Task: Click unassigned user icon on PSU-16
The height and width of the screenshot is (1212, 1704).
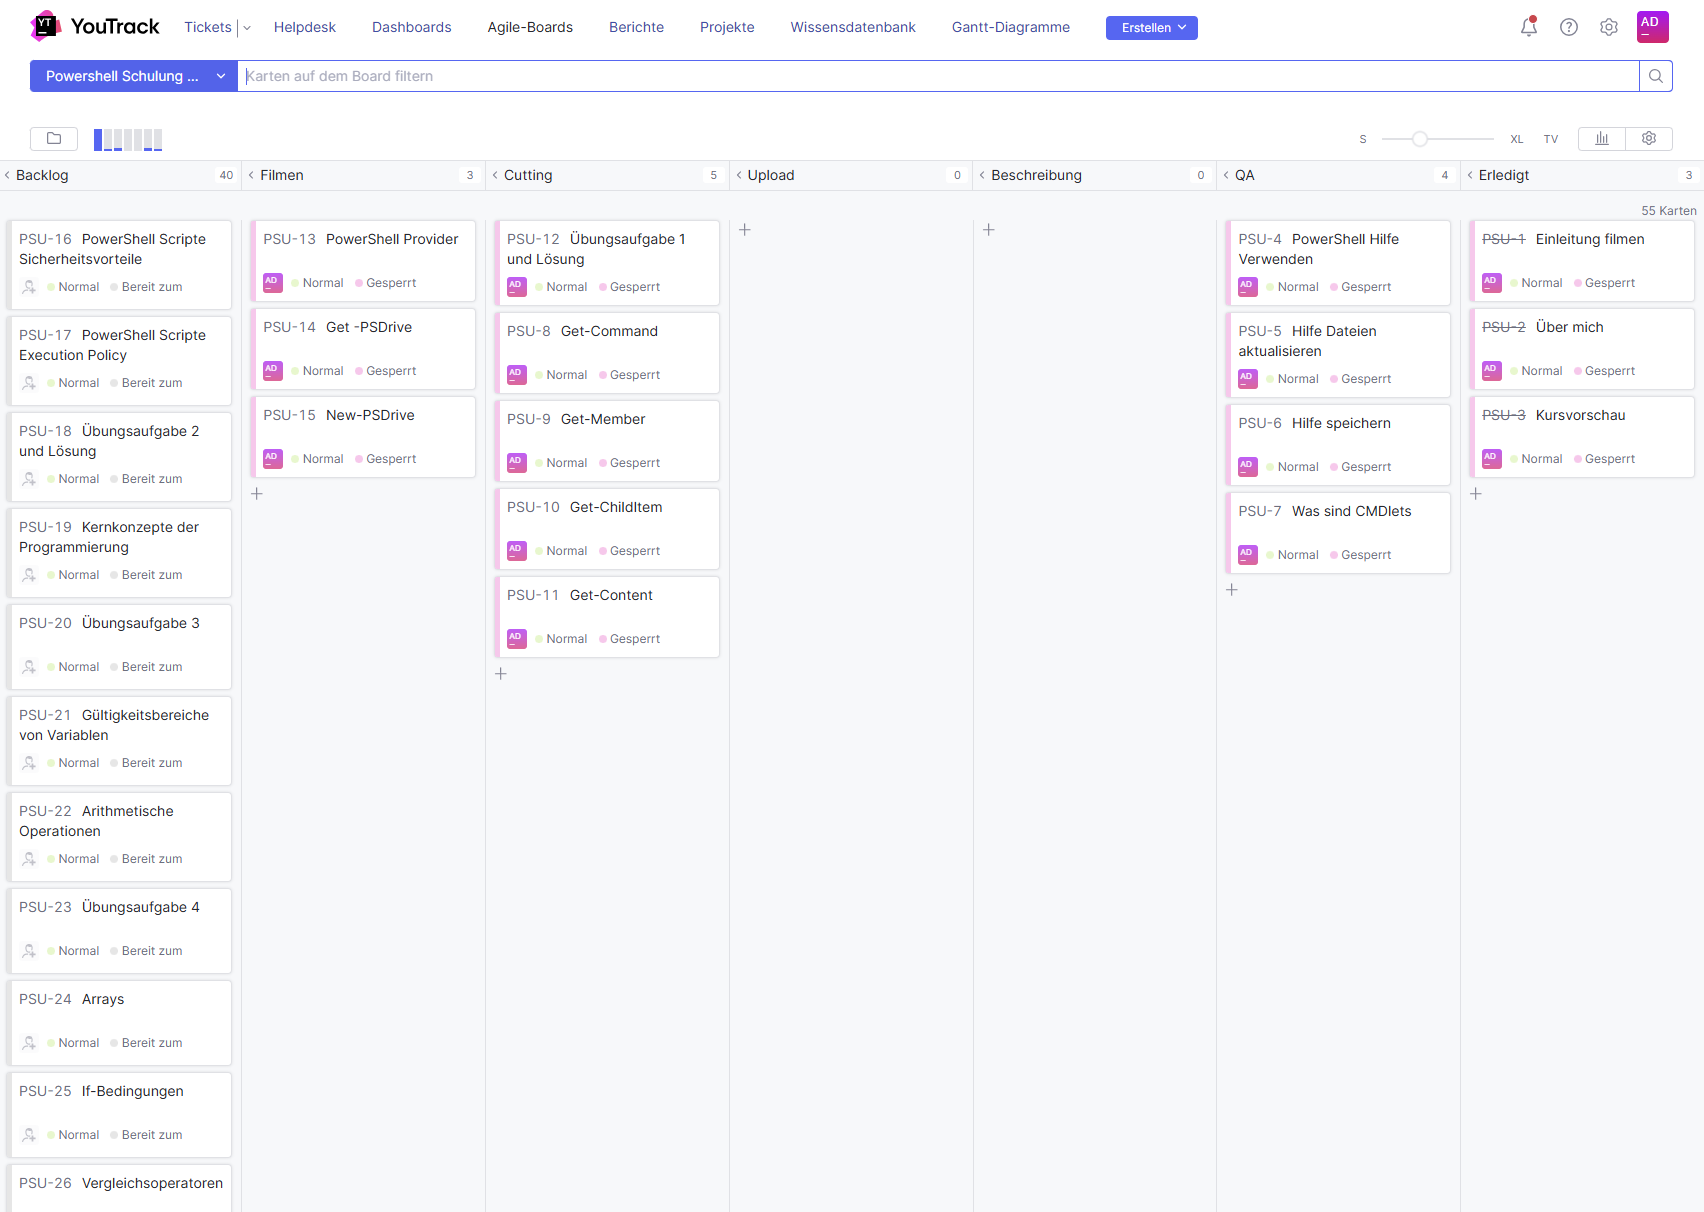Action: pyautogui.click(x=29, y=287)
